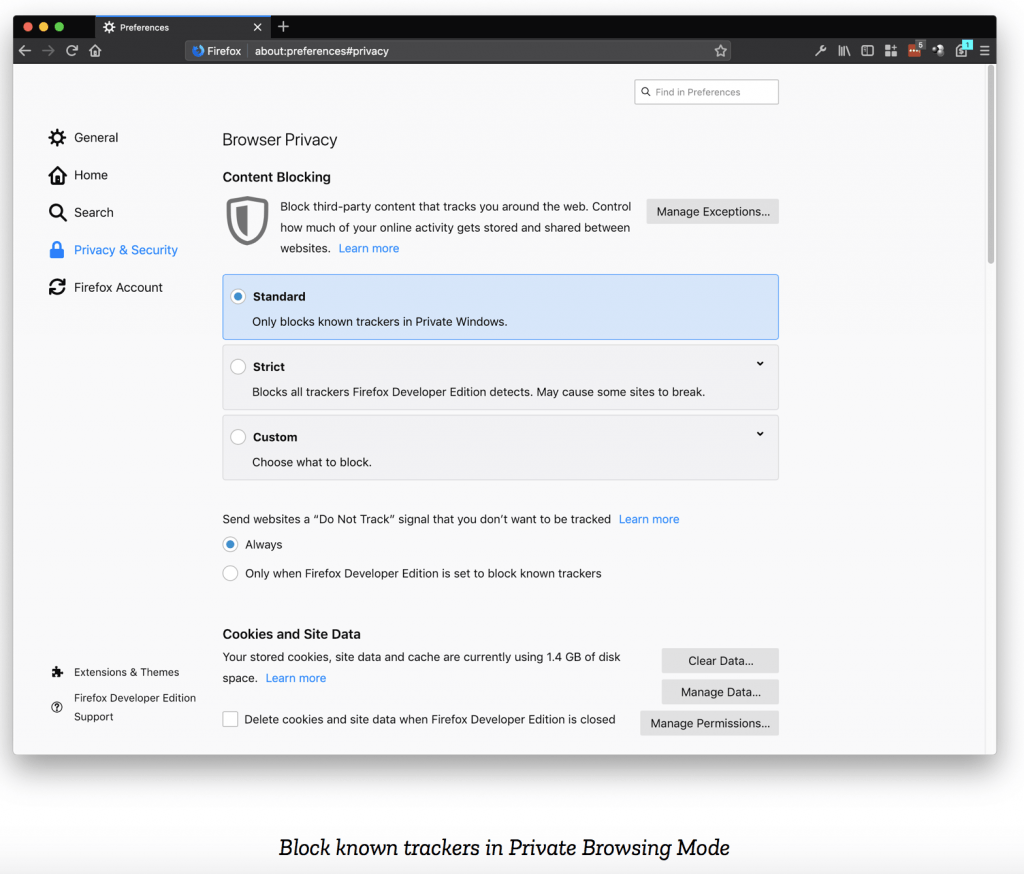Choose Custom content blocking option
This screenshot has height=874, width=1024.
237,437
